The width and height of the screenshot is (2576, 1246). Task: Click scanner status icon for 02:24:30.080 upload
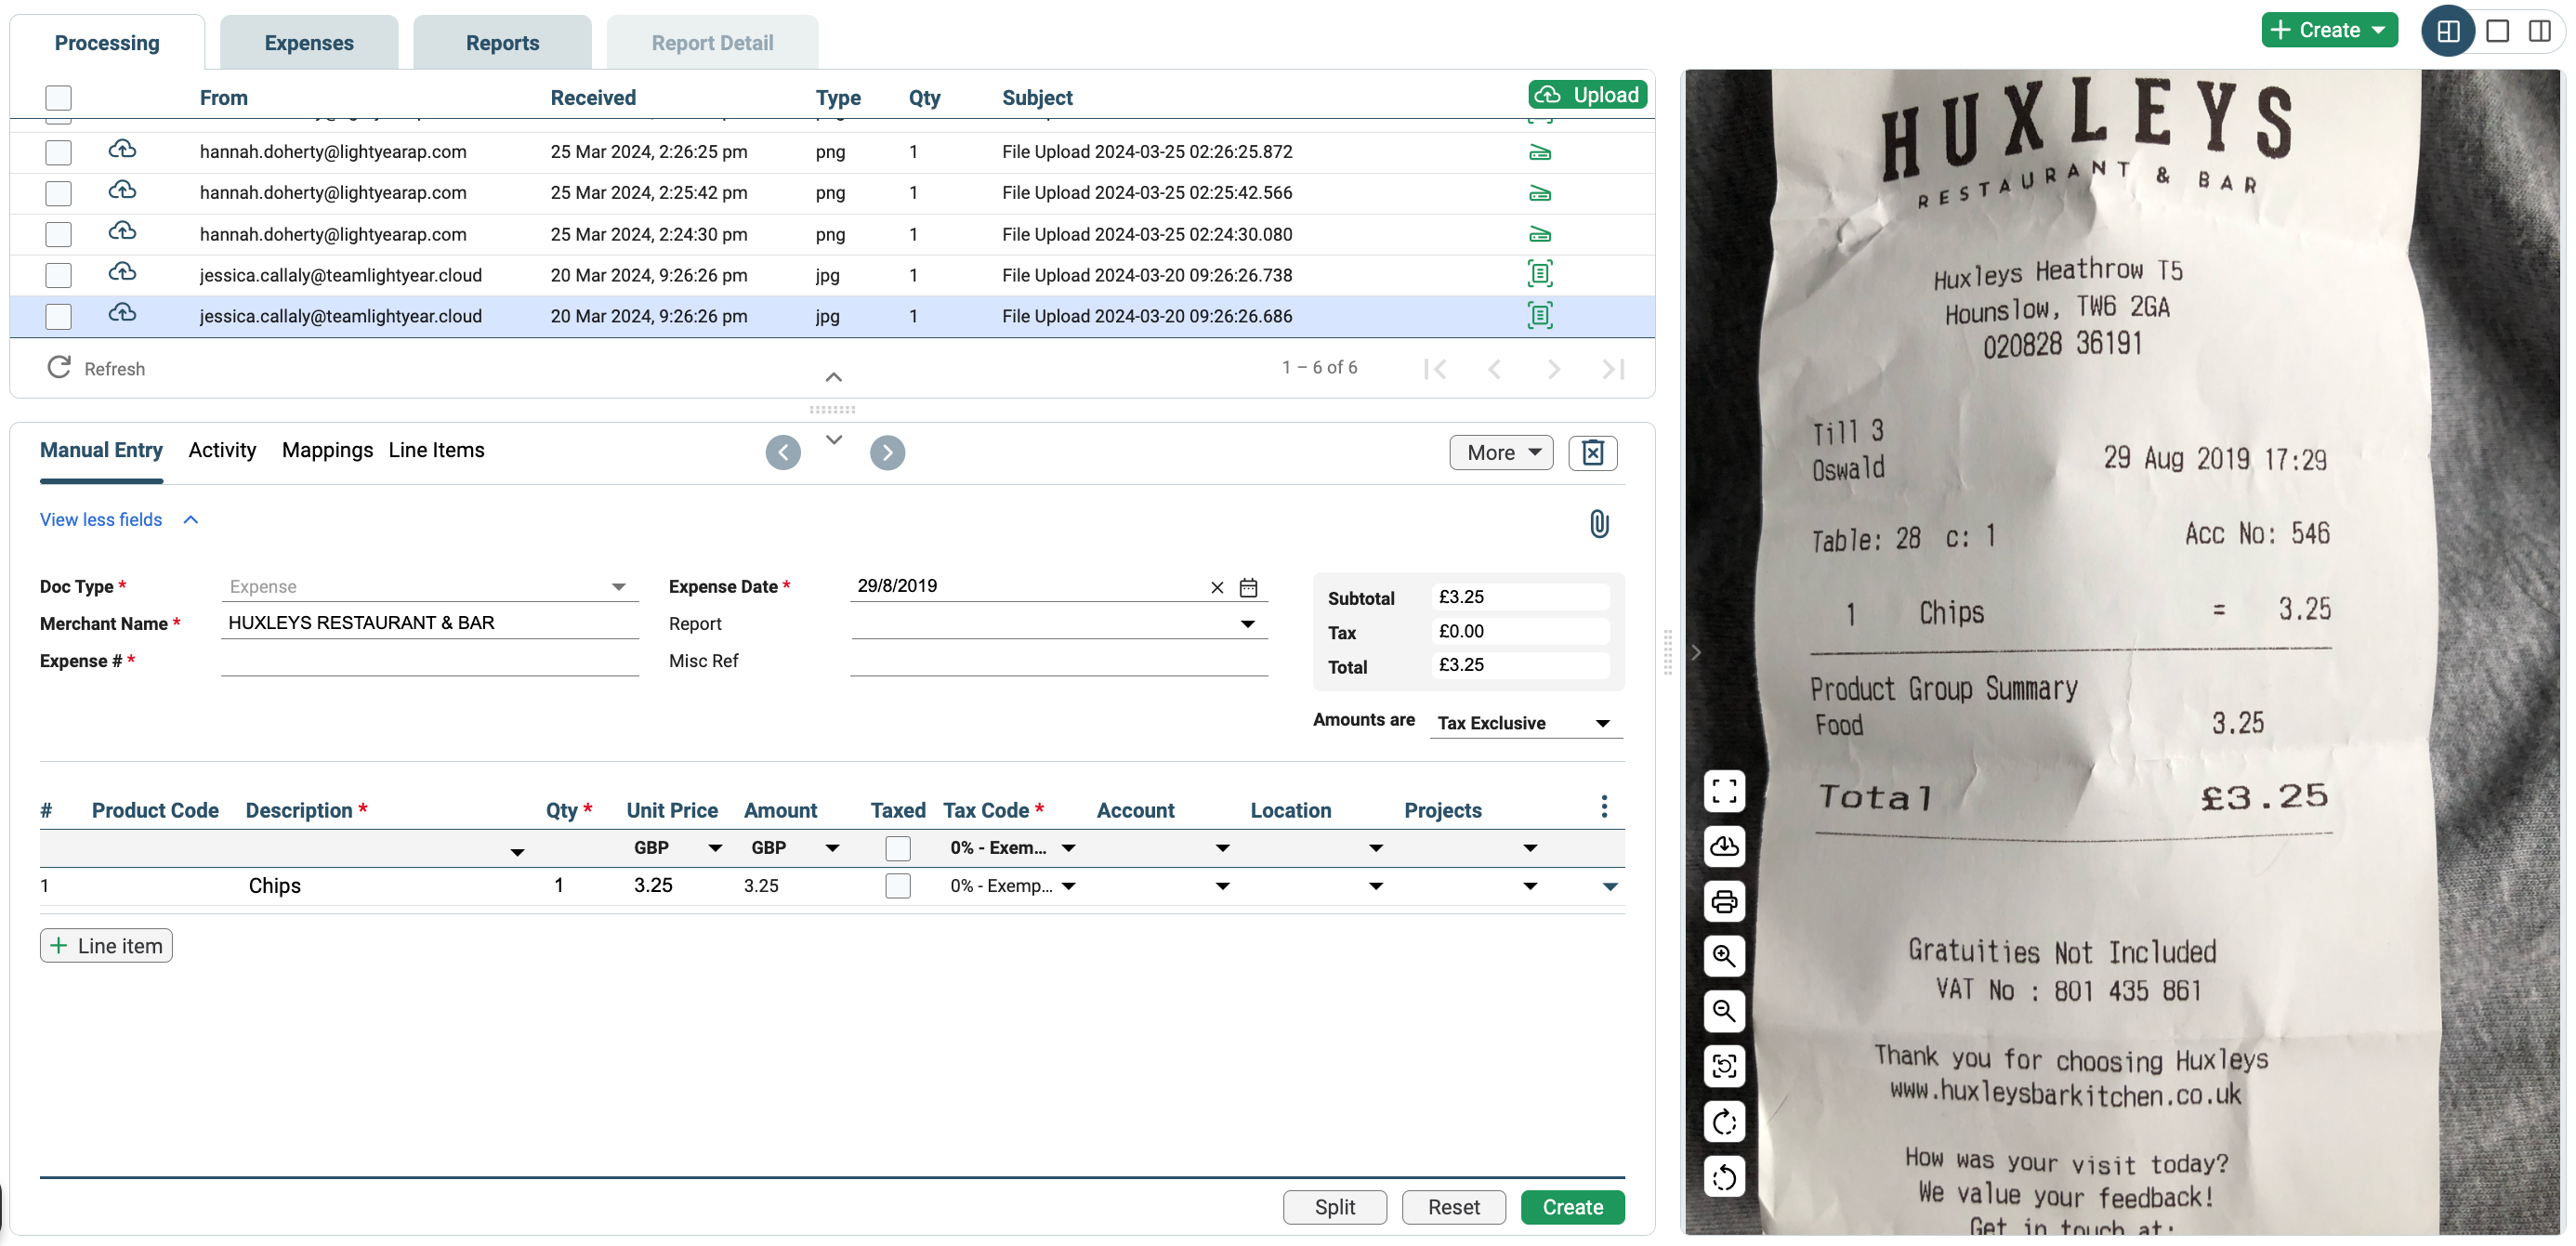pyautogui.click(x=1540, y=235)
